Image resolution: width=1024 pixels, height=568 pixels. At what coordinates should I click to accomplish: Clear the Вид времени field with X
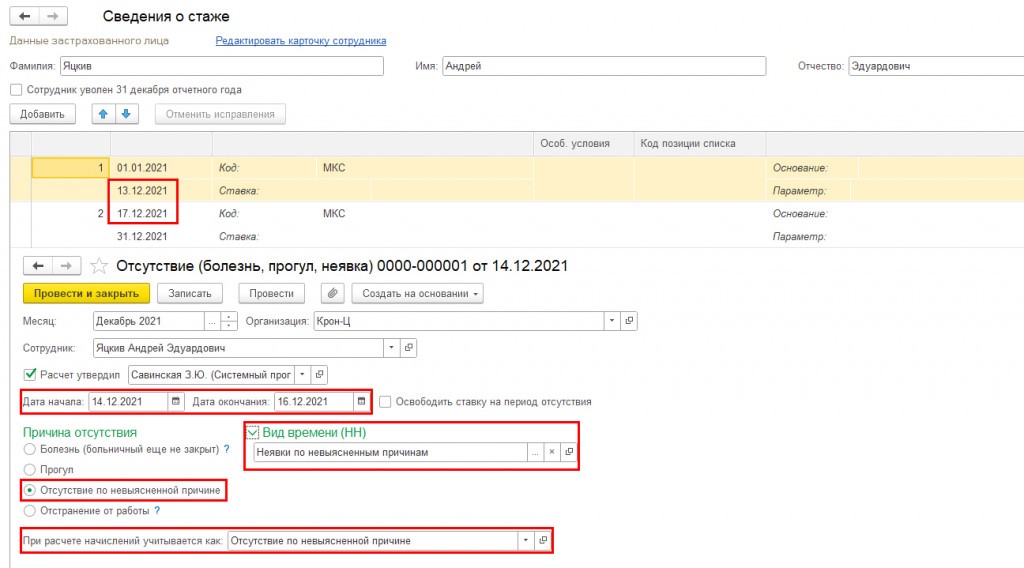click(x=551, y=452)
